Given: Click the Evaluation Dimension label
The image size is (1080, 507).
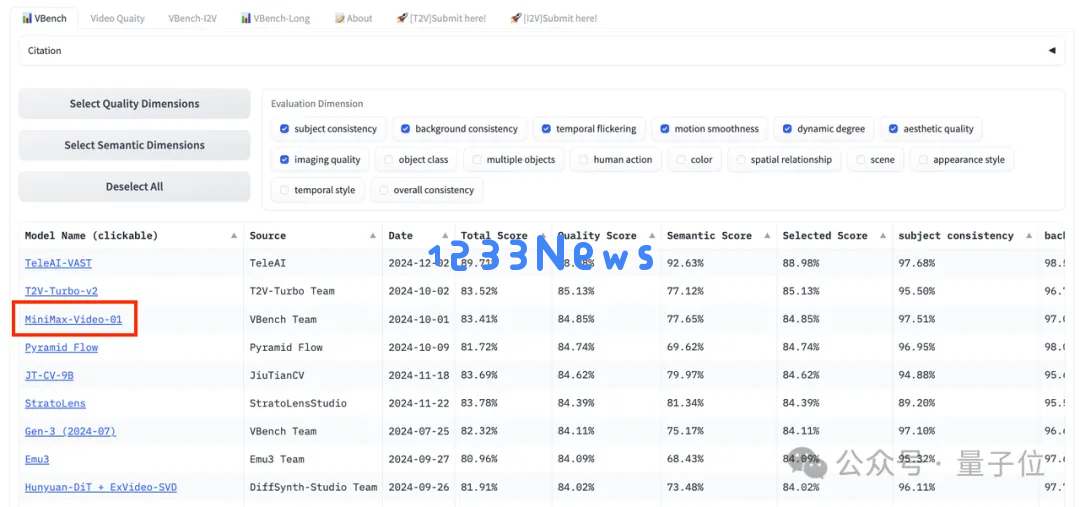Looking at the screenshot, I should (317, 104).
